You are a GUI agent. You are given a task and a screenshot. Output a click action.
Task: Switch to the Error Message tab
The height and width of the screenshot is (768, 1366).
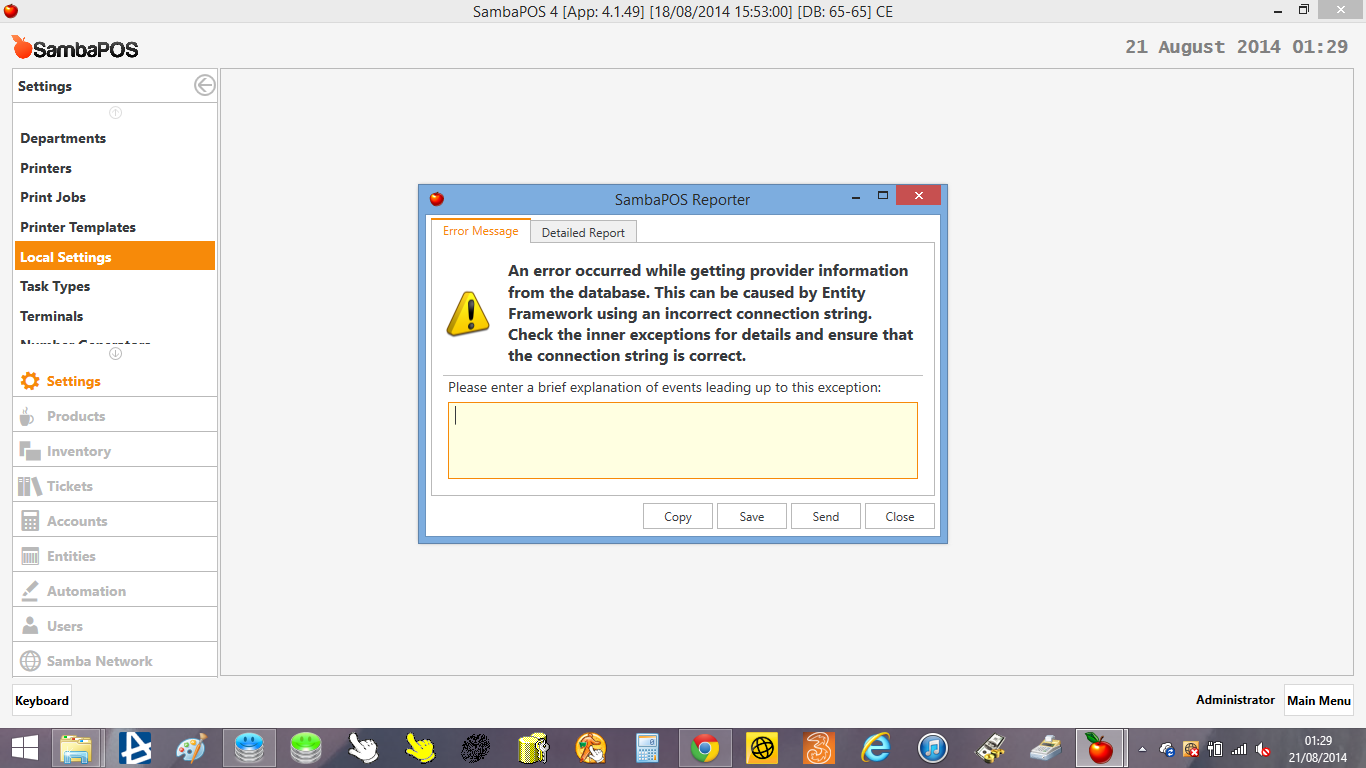click(x=481, y=231)
